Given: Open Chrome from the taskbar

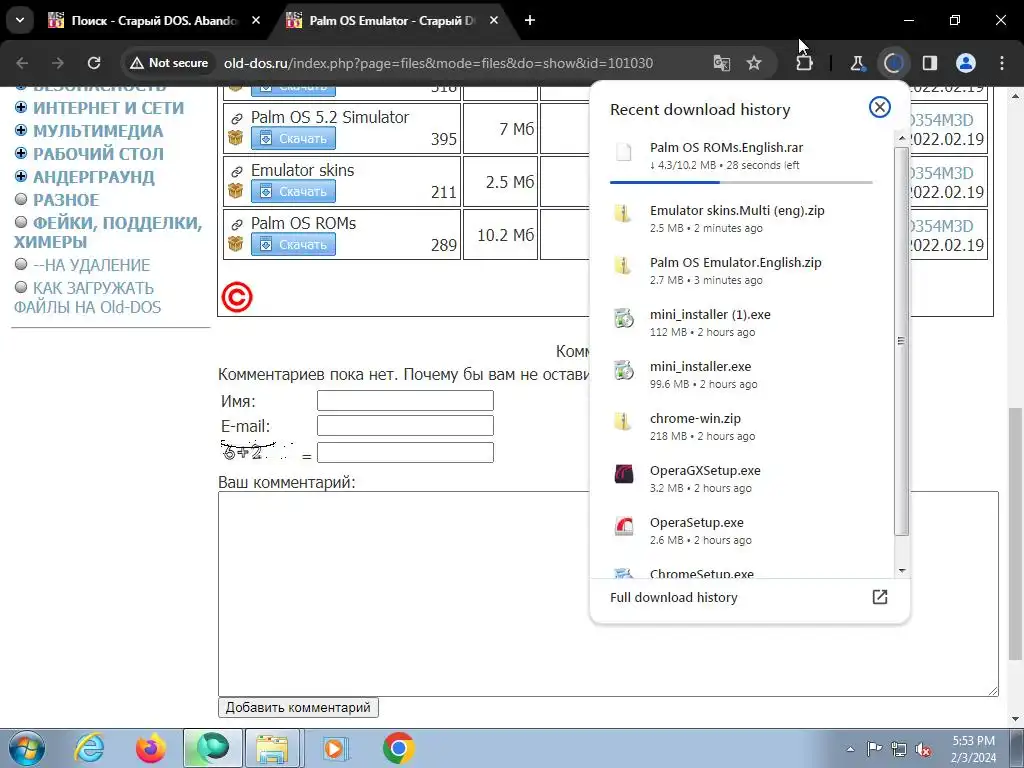Looking at the screenshot, I should 398,748.
